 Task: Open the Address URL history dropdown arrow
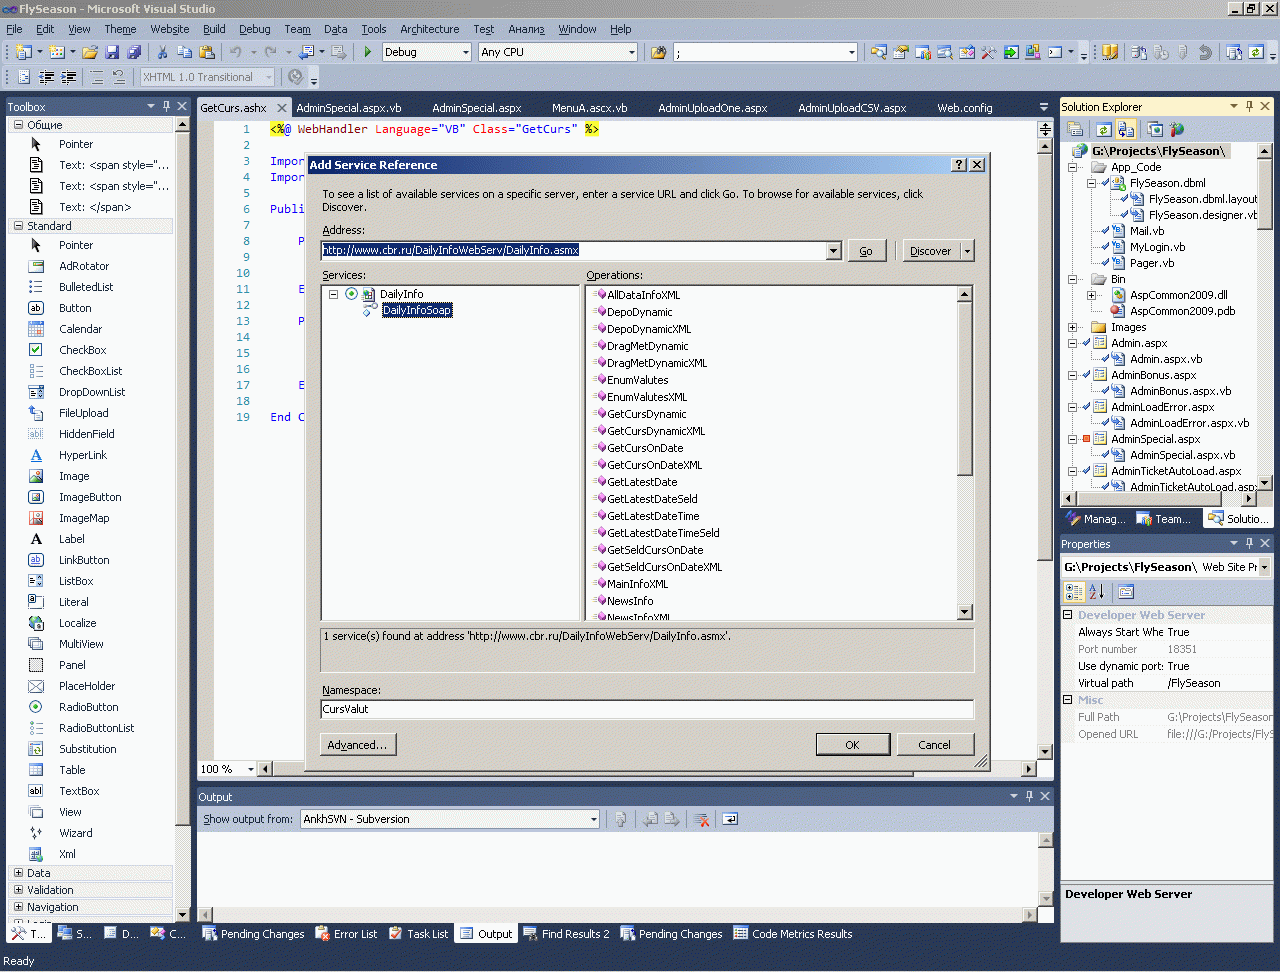834,251
